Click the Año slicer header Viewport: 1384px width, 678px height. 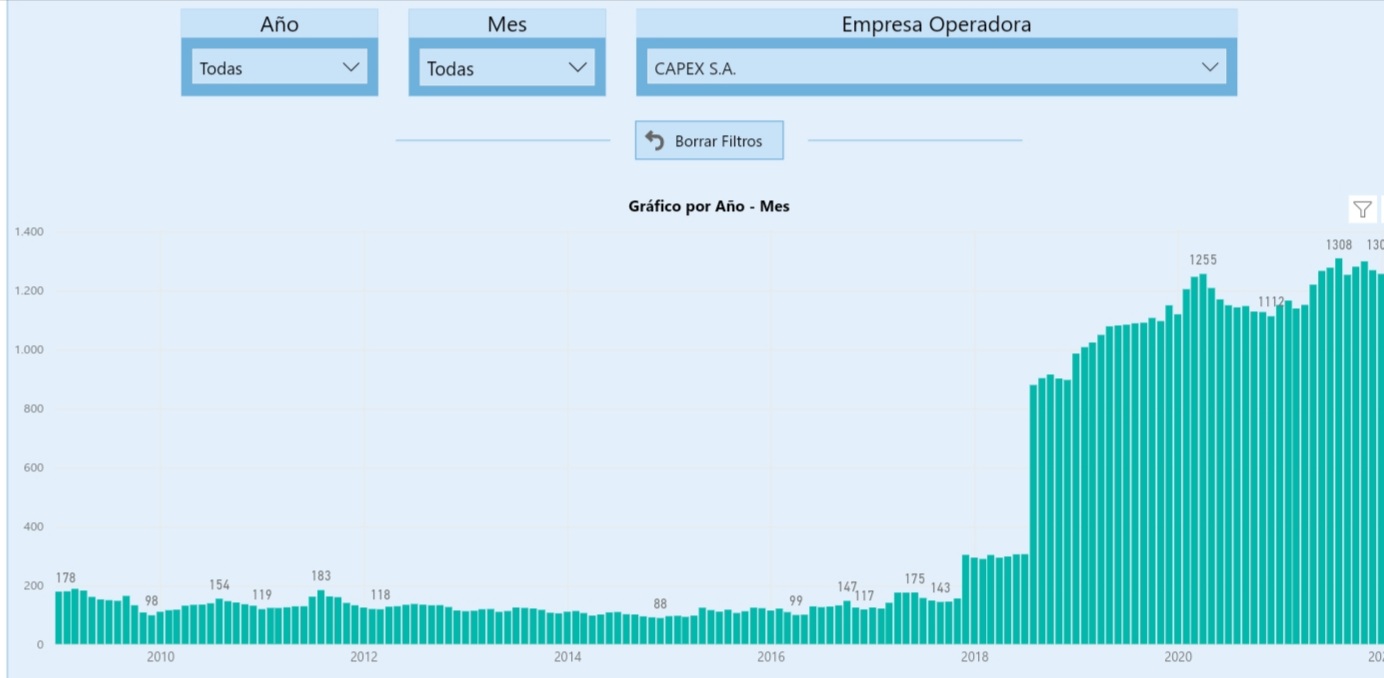(280, 24)
